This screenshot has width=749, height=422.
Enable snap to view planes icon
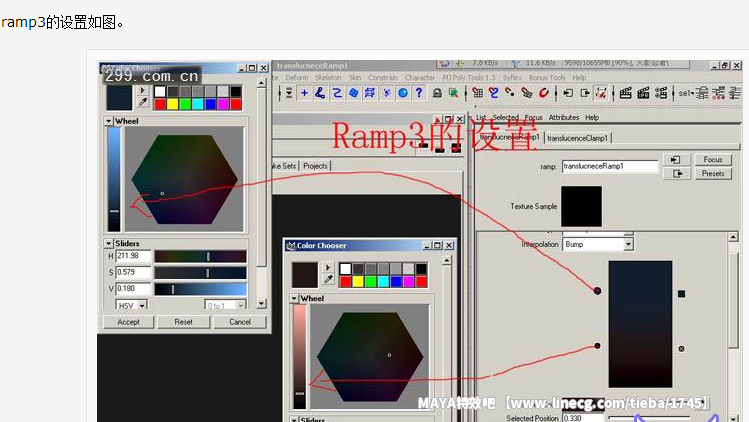tap(526, 93)
